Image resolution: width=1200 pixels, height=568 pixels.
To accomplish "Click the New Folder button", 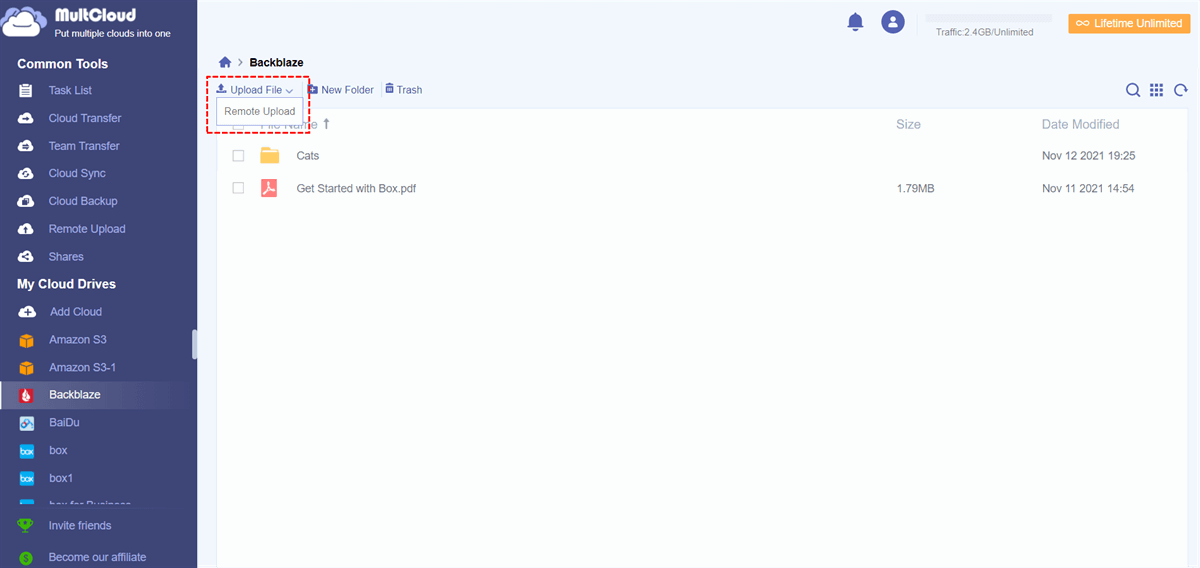I will [x=340, y=90].
